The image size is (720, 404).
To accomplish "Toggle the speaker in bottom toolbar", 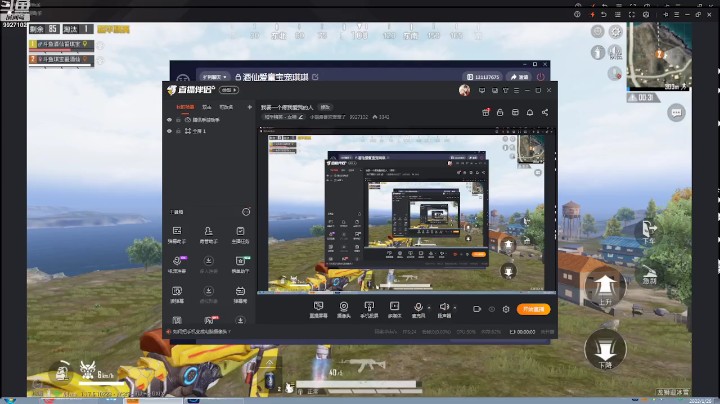I will pyautogui.click(x=444, y=309).
